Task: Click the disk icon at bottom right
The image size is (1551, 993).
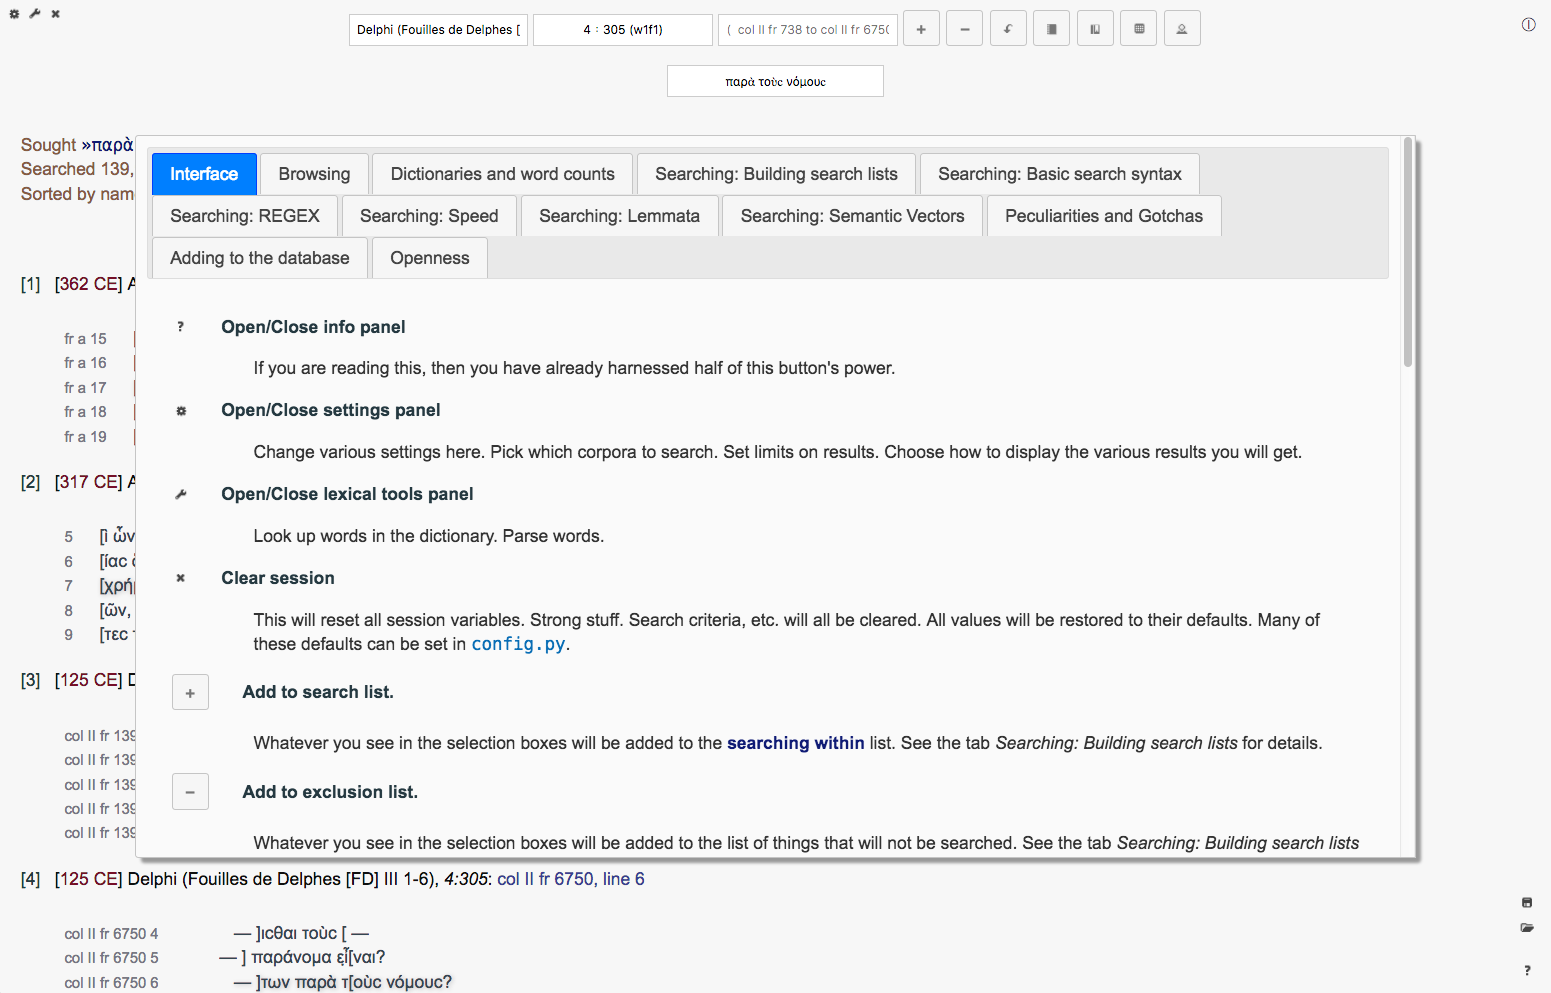Action: click(1527, 903)
